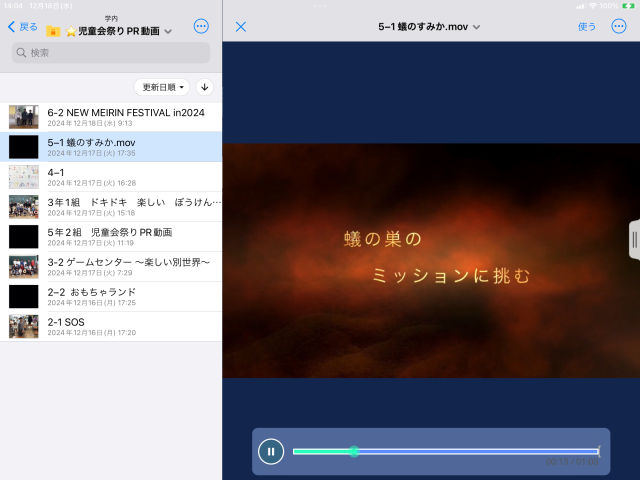Viewport: 640px width, 480px height.
Task: Click black thumbnail of 5-1 蟻のすみか.mov
Action: pos(24,147)
